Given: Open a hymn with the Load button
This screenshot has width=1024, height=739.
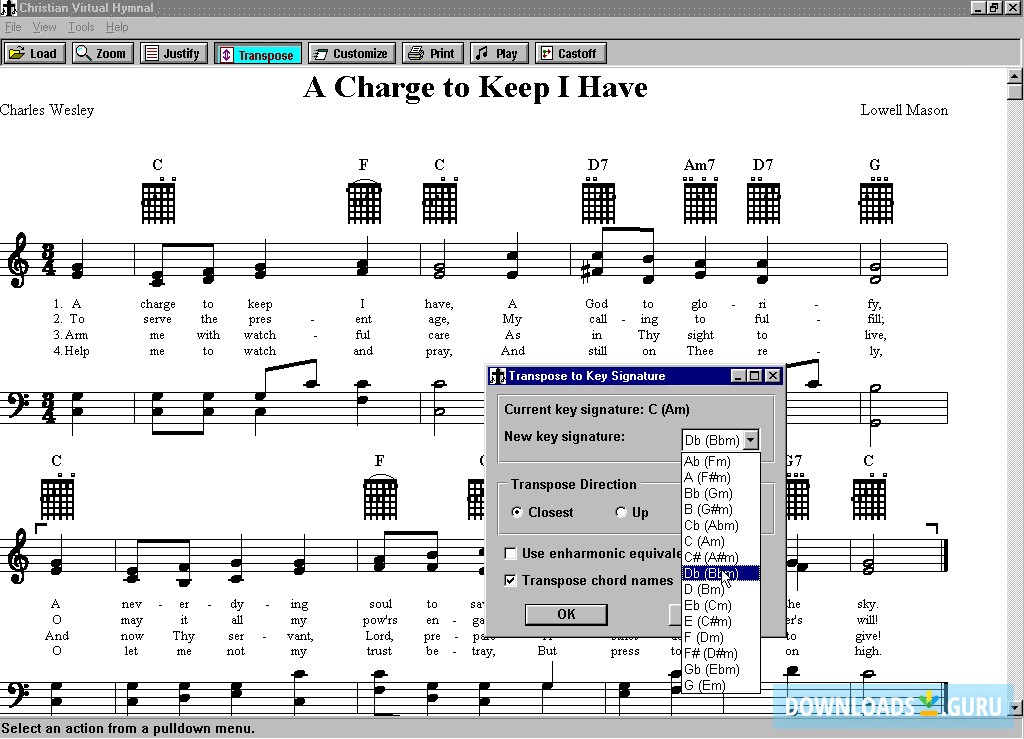Looking at the screenshot, I should [x=33, y=52].
